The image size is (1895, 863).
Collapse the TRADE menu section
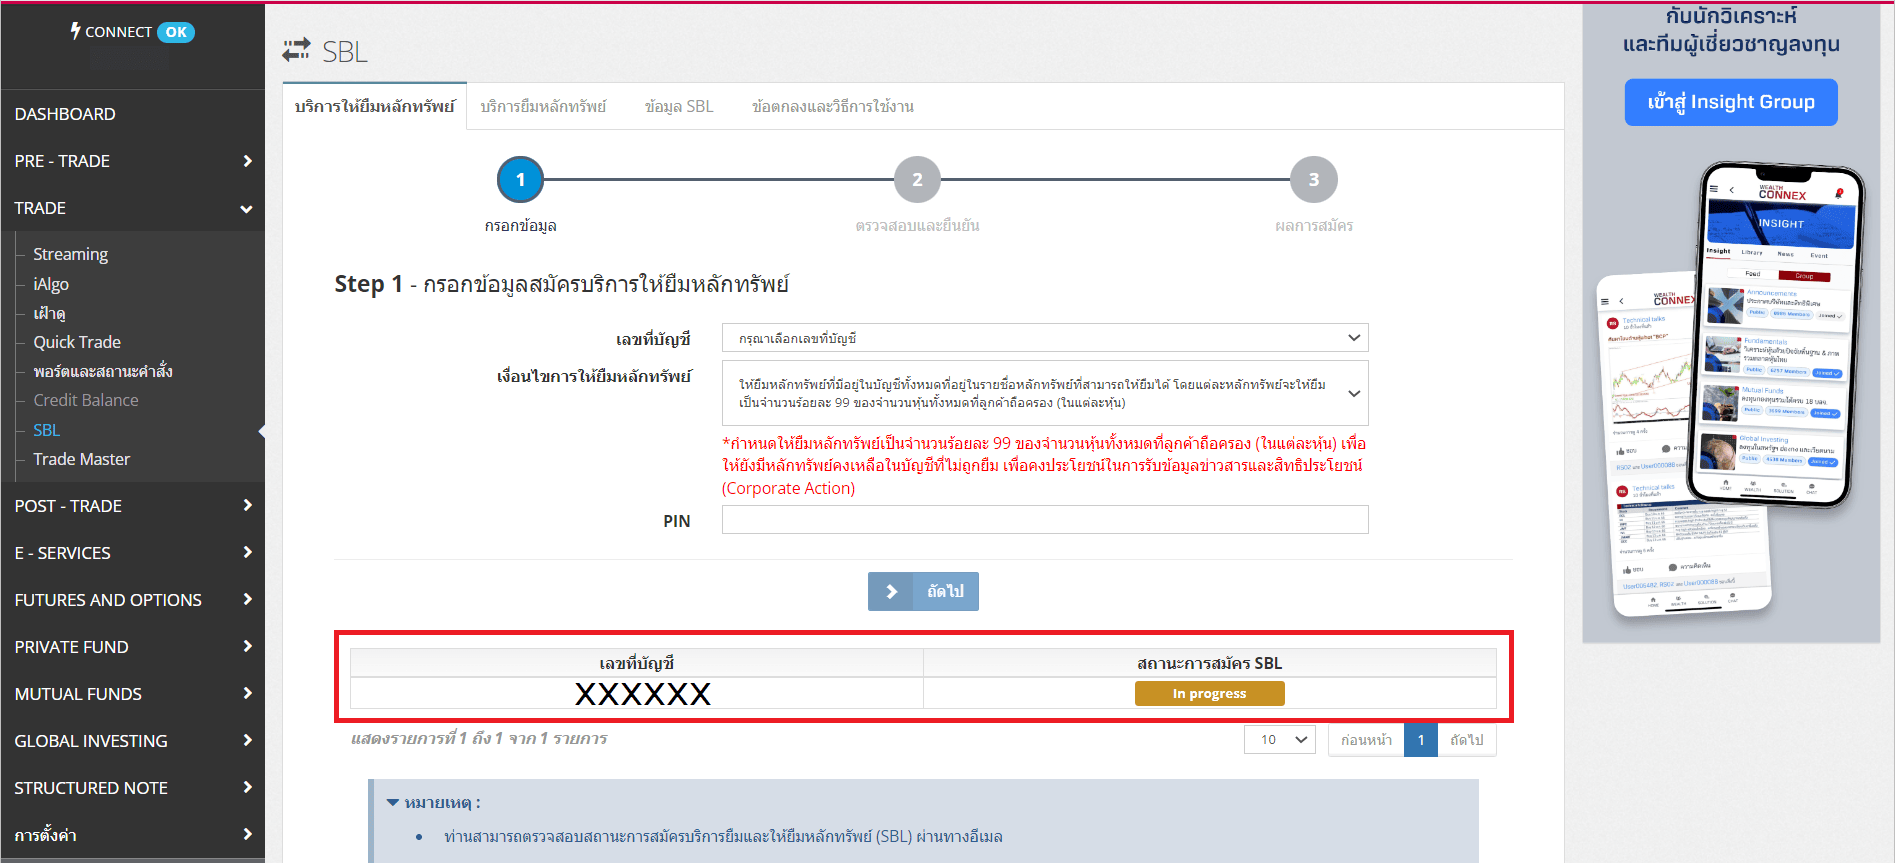246,208
